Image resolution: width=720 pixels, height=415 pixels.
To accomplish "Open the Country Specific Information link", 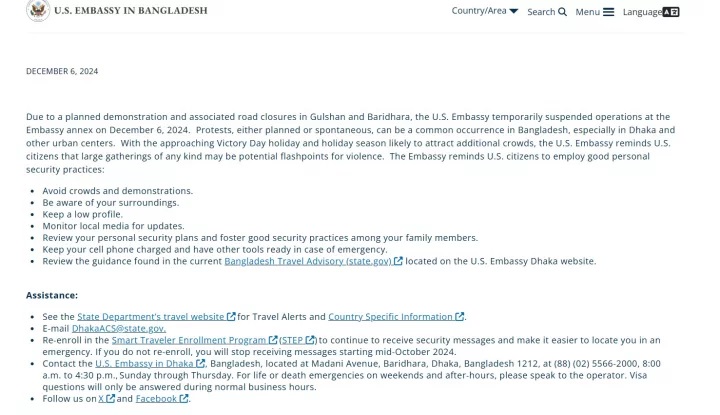I will (390, 317).
